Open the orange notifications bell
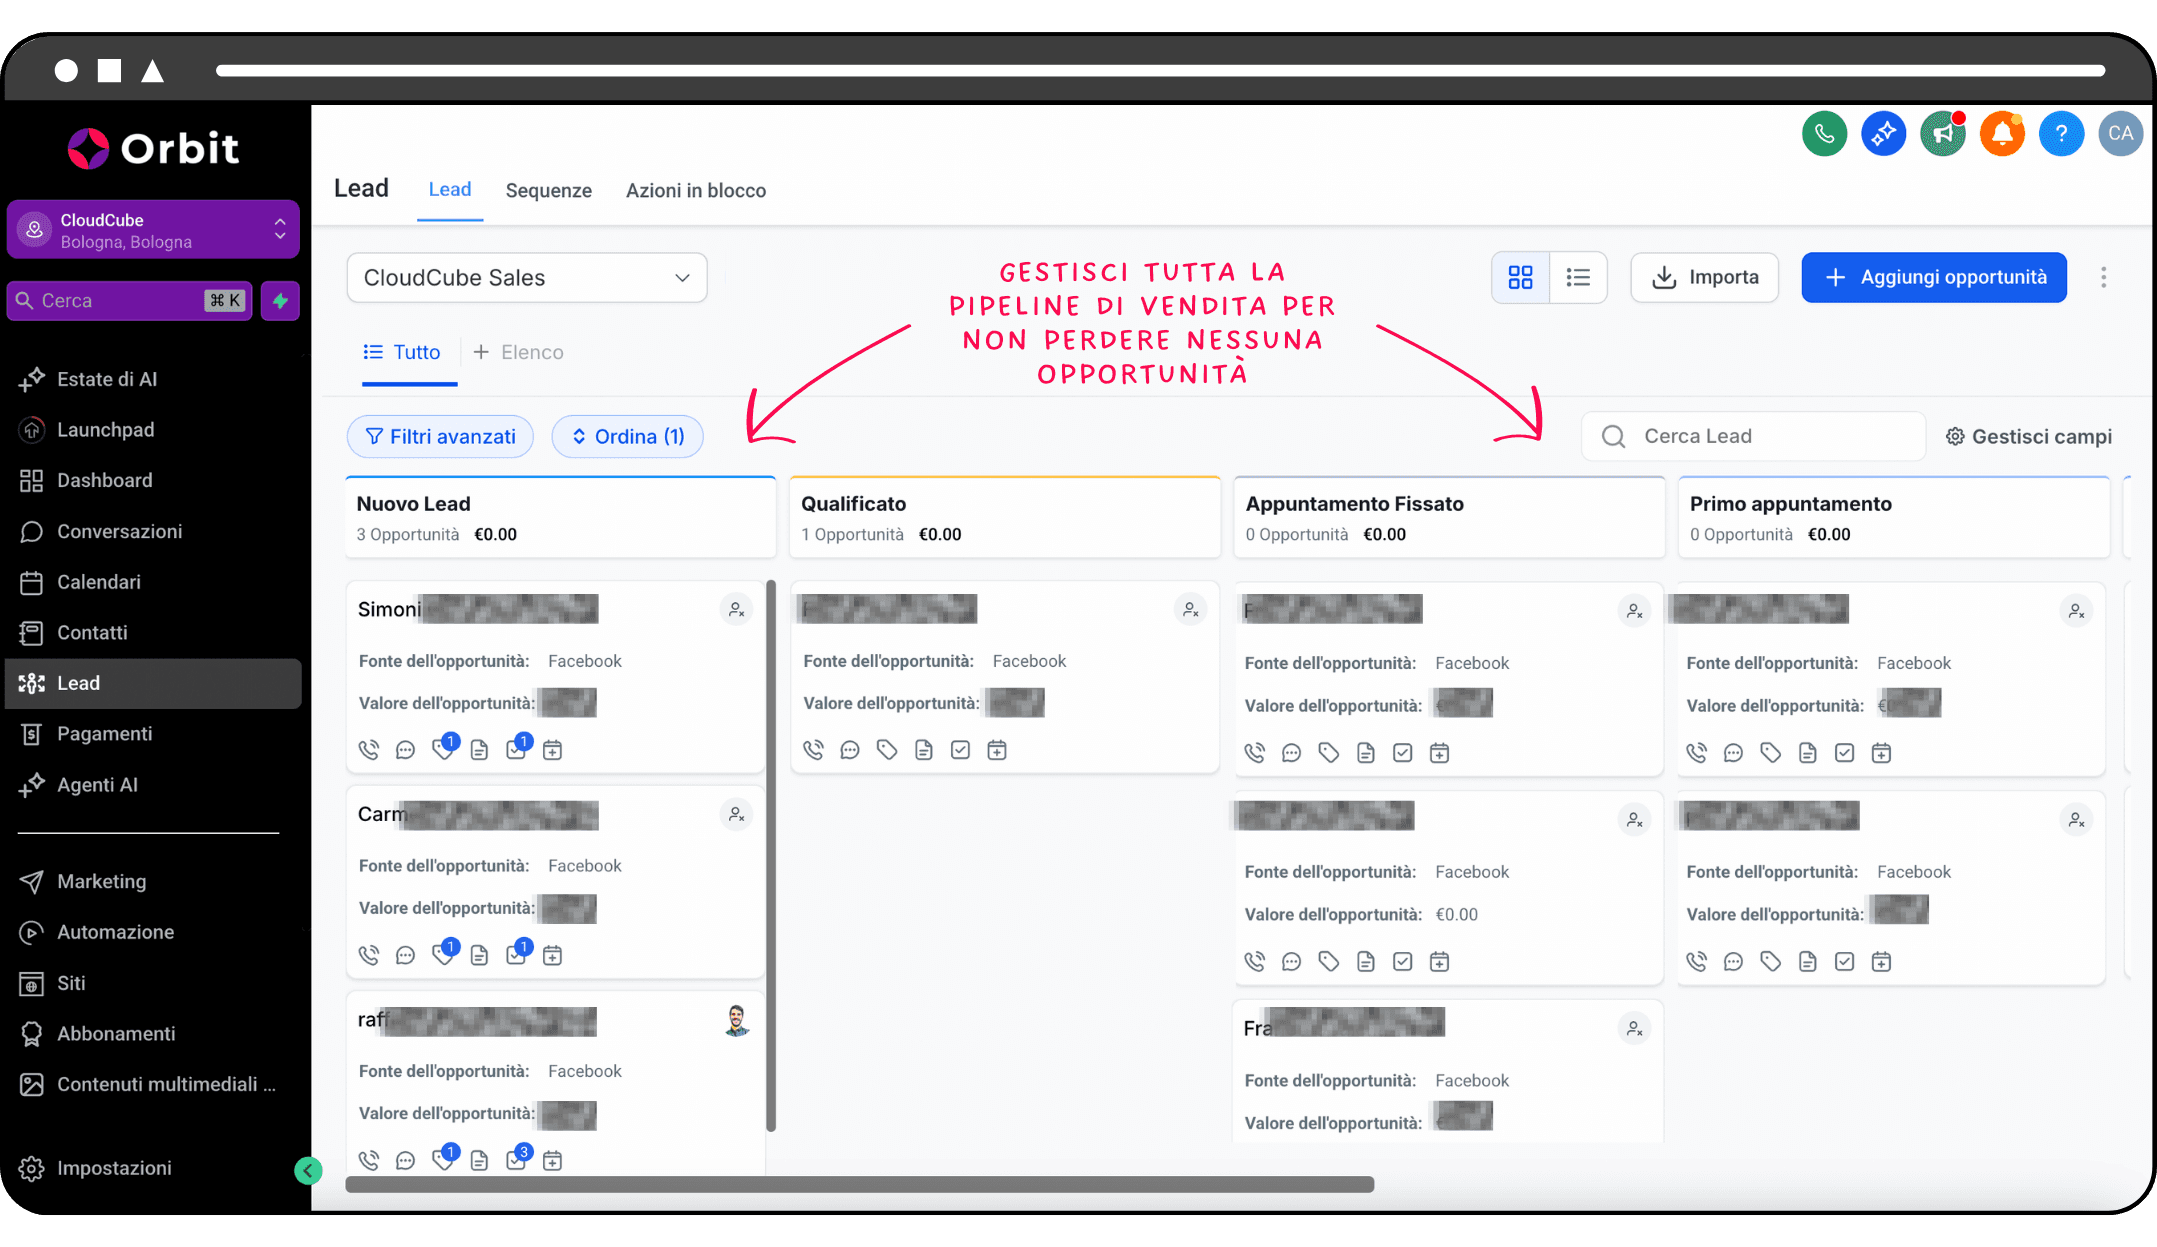Image resolution: width=2157 pixels, height=1247 pixels. 2002,134
